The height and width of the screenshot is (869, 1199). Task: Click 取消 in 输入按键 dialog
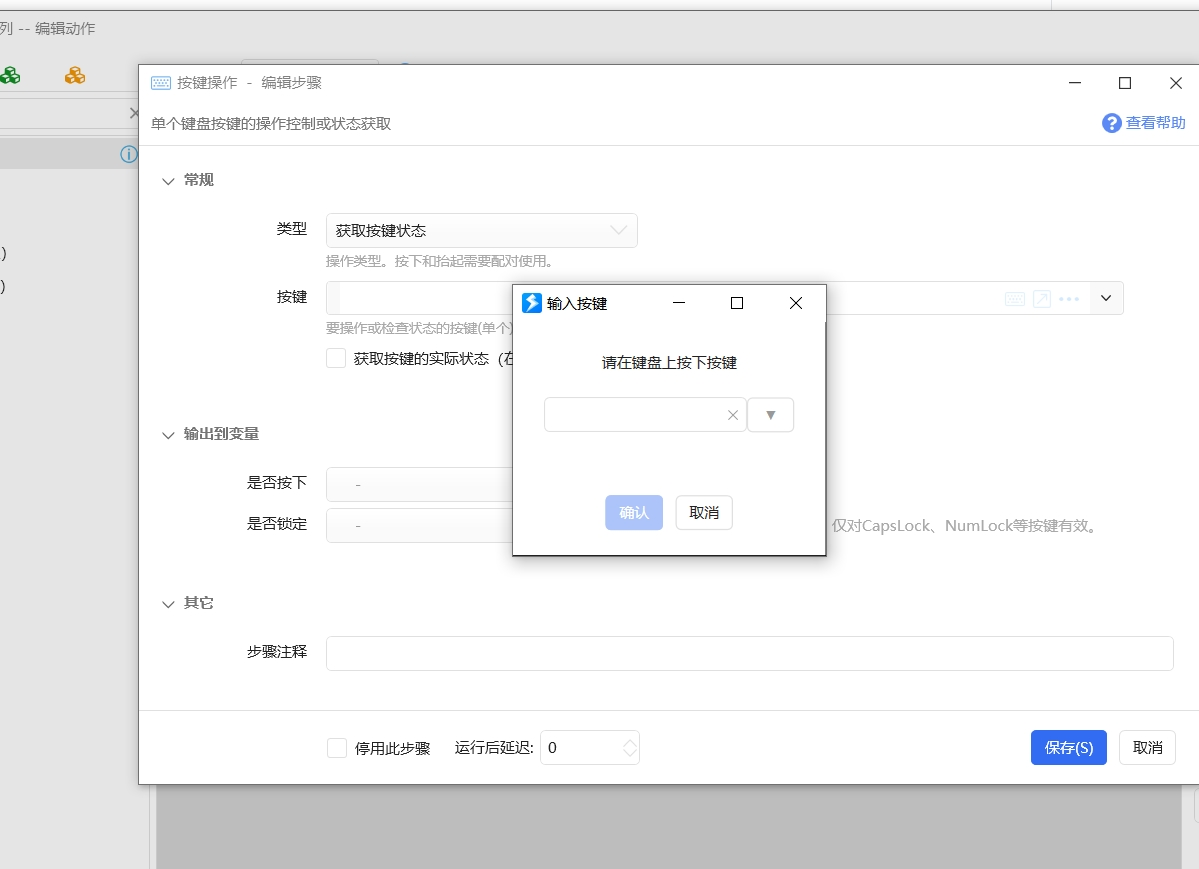tap(704, 513)
